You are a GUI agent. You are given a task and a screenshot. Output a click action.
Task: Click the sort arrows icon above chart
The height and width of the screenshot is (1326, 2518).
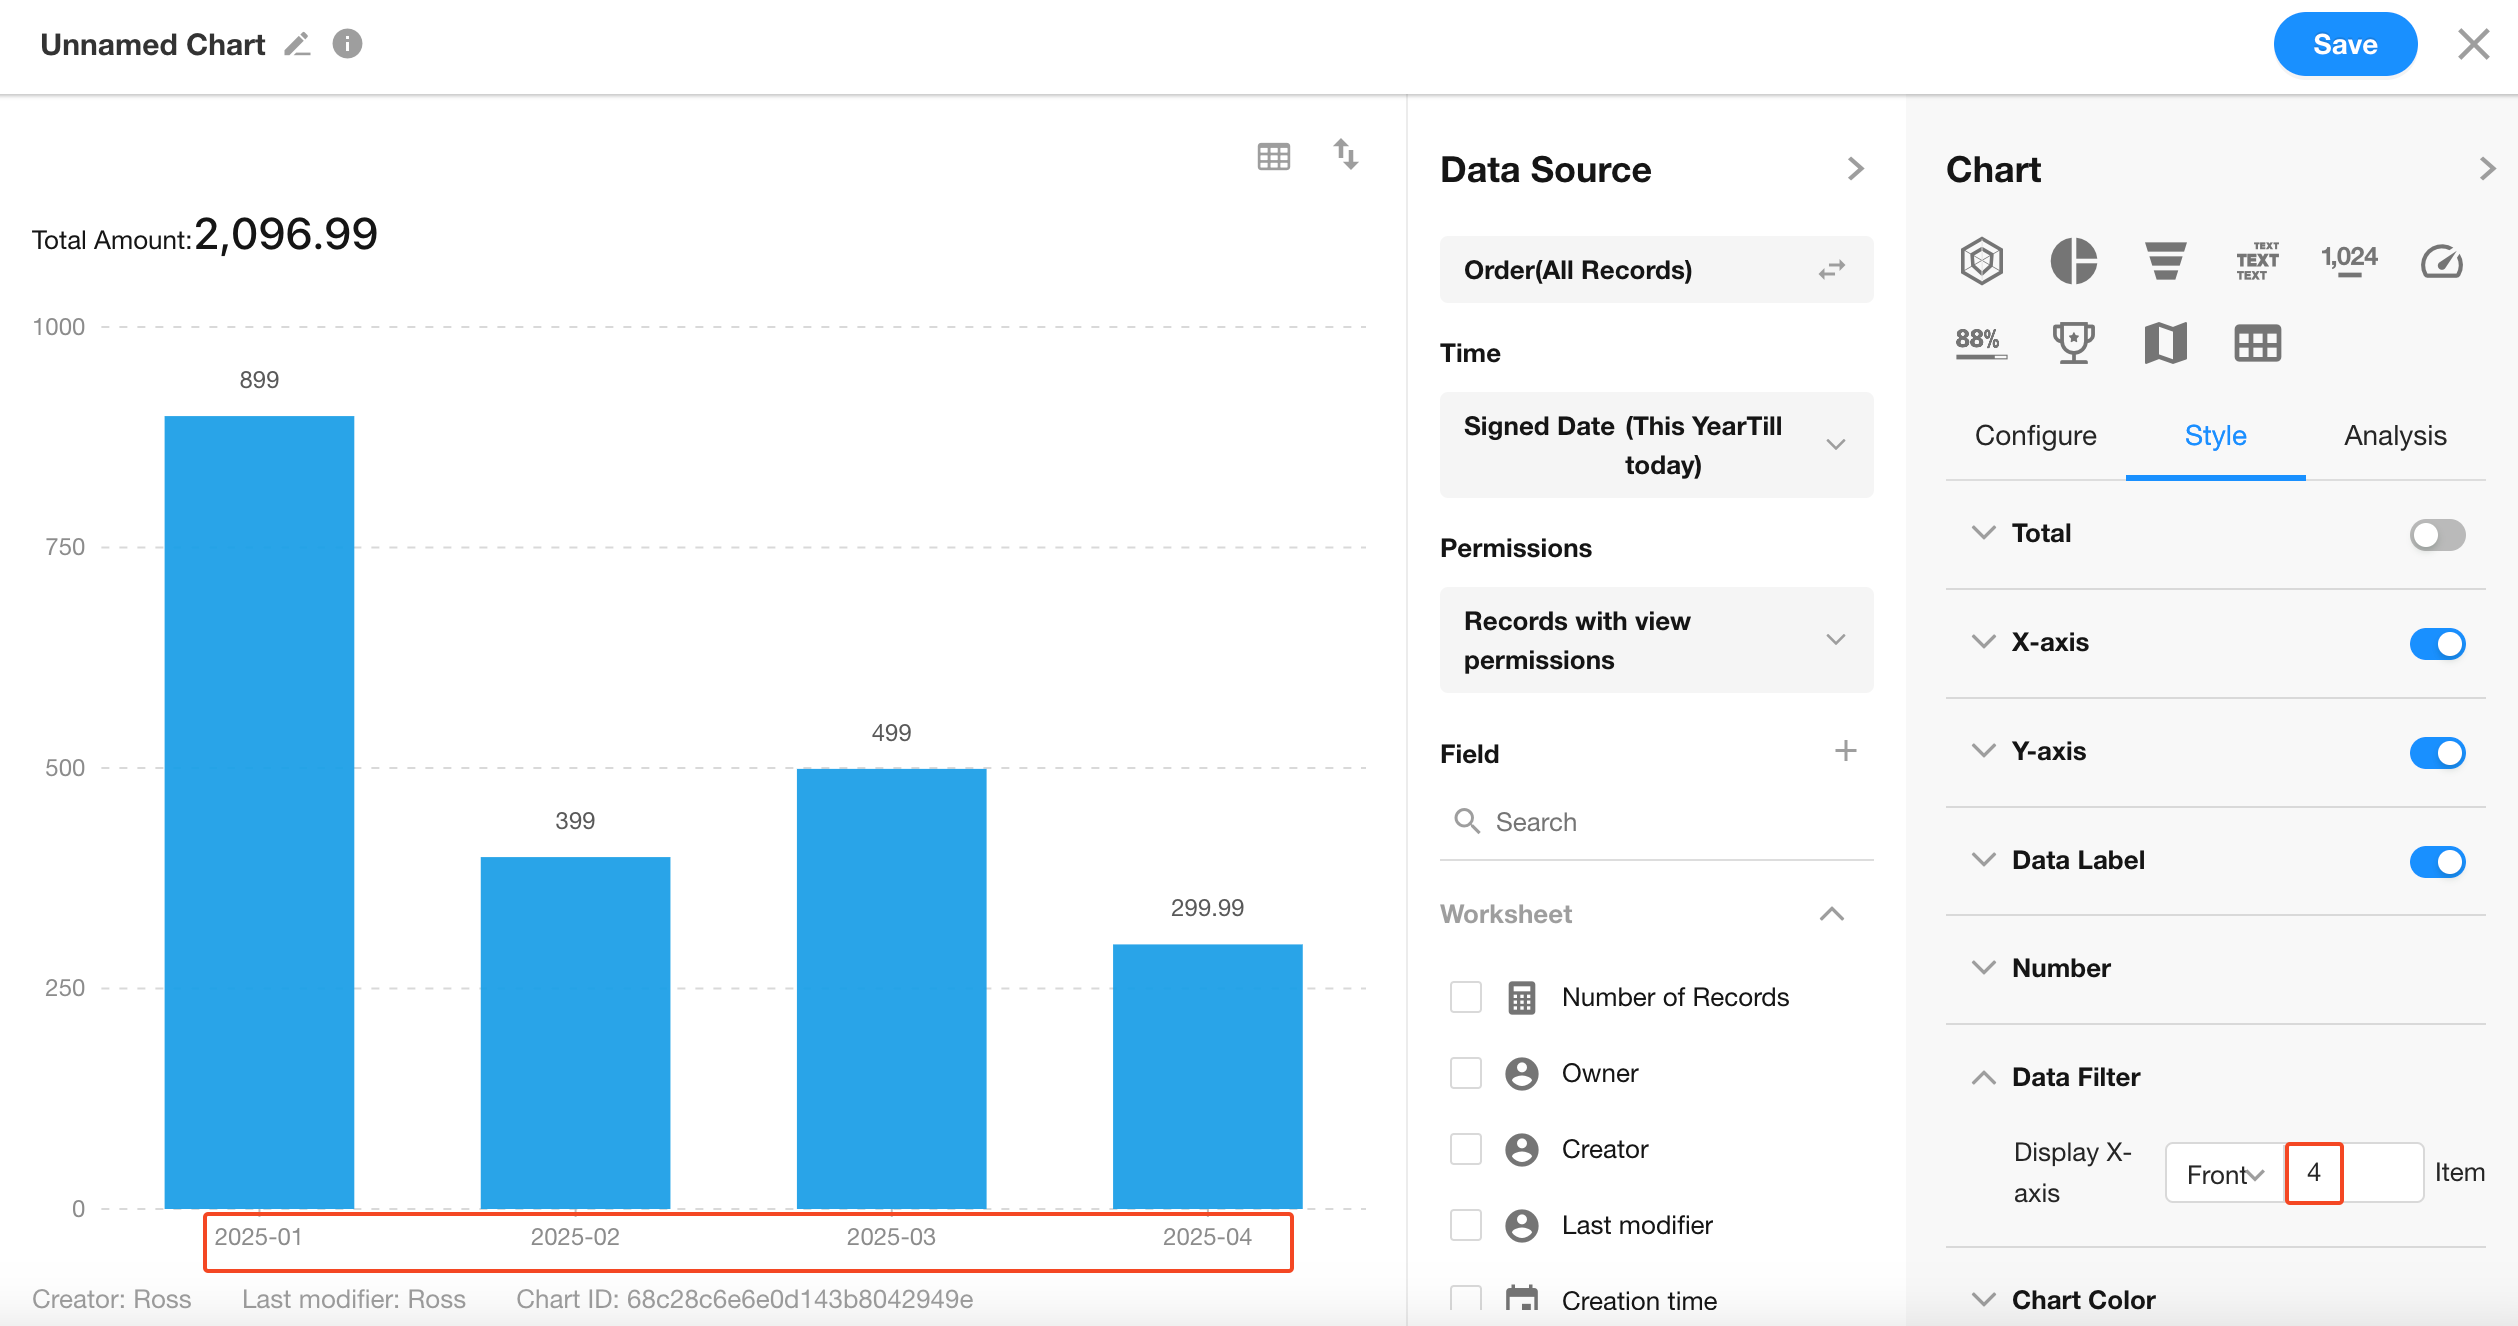click(1345, 155)
